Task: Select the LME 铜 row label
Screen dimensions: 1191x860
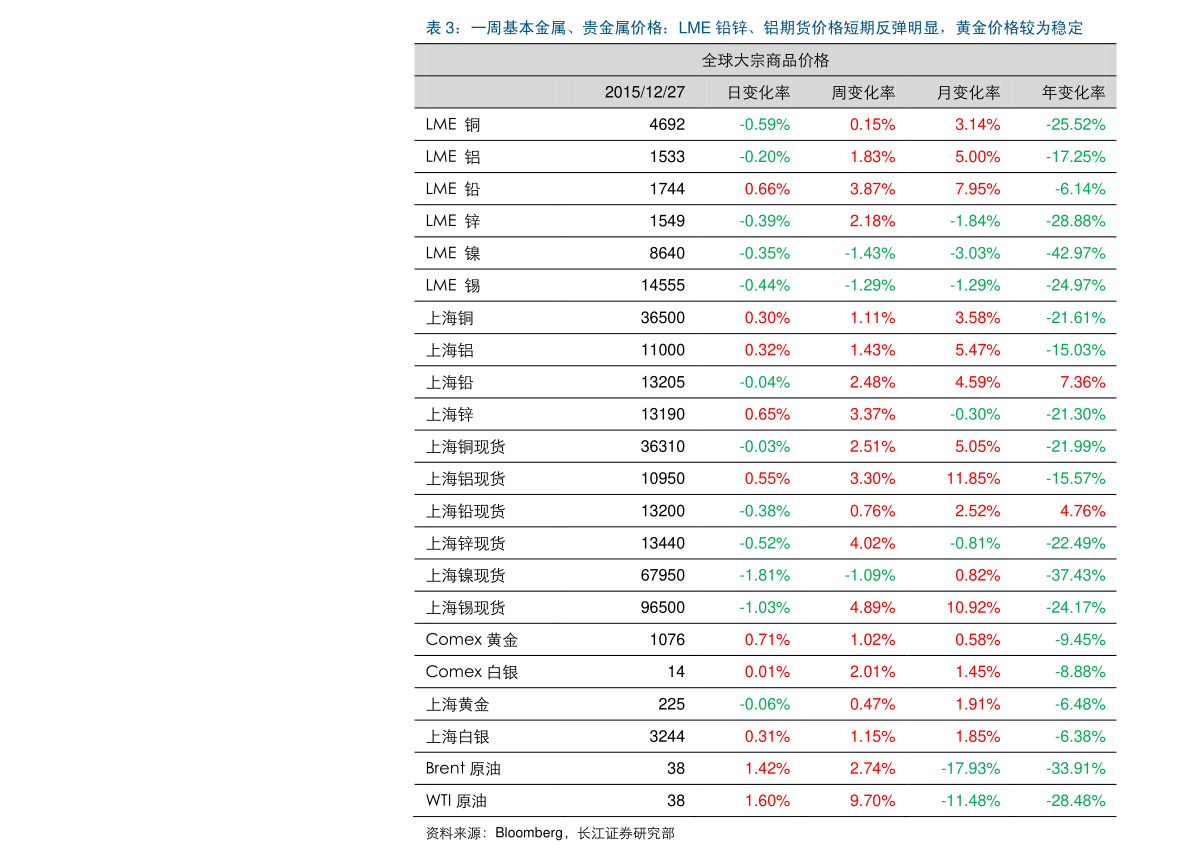Action: [x=453, y=125]
